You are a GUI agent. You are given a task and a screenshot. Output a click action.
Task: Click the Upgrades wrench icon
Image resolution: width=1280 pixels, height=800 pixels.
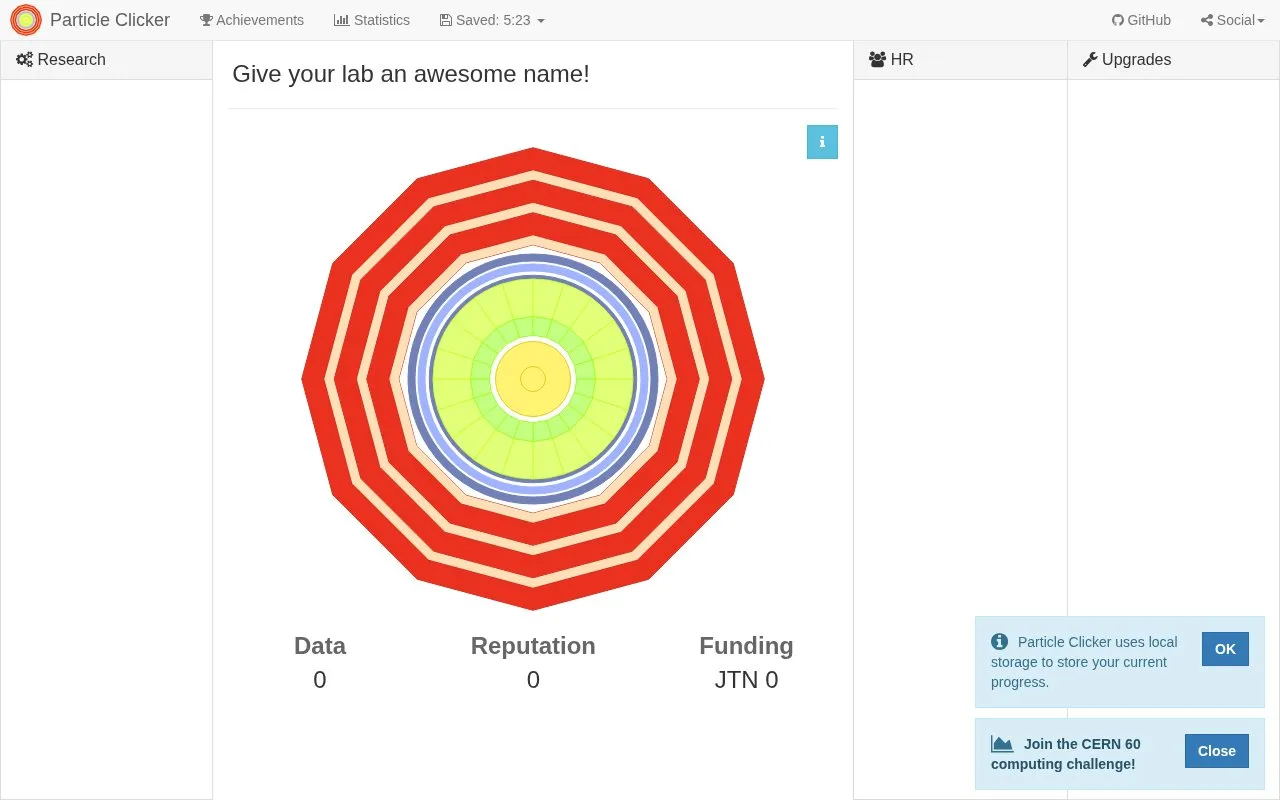[x=1090, y=60]
